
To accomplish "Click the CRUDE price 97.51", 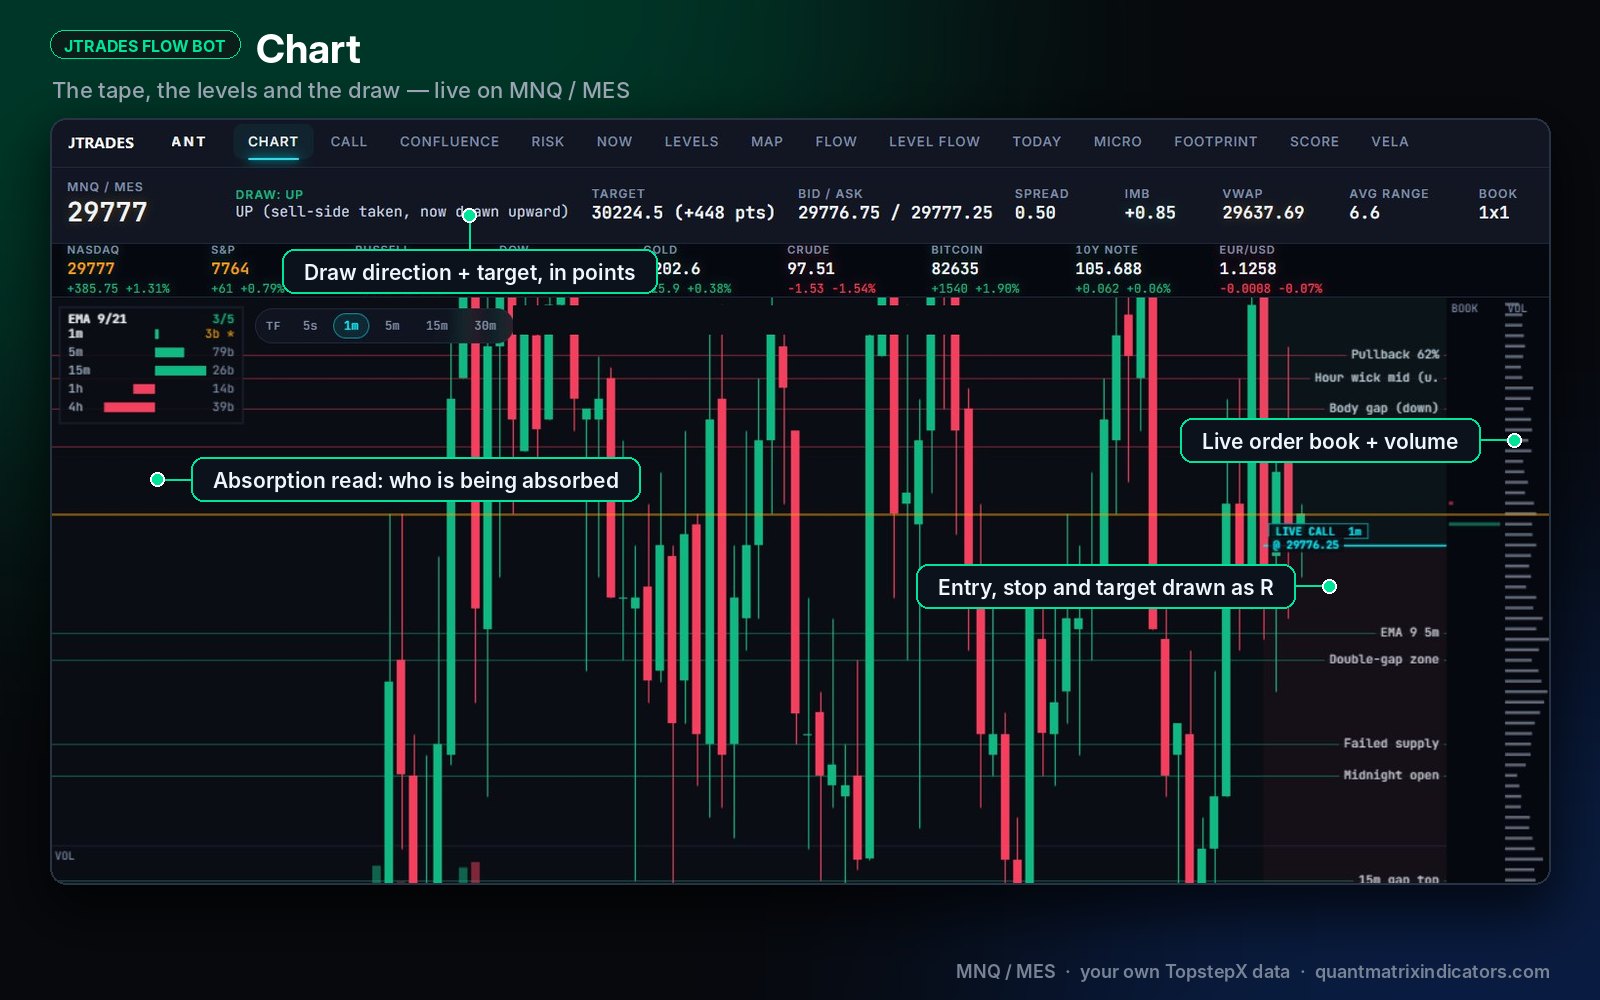I will [x=811, y=269].
